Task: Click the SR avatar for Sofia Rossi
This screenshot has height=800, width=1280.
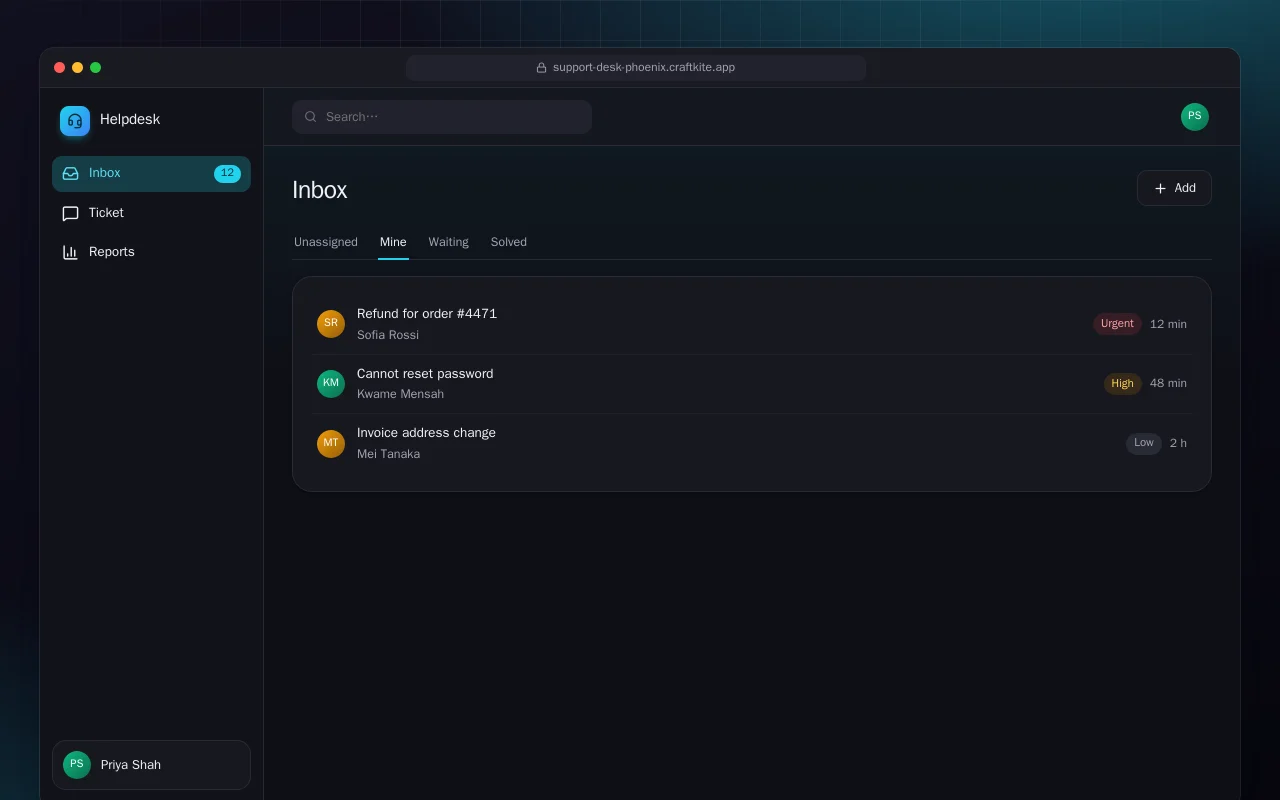Action: 331,324
